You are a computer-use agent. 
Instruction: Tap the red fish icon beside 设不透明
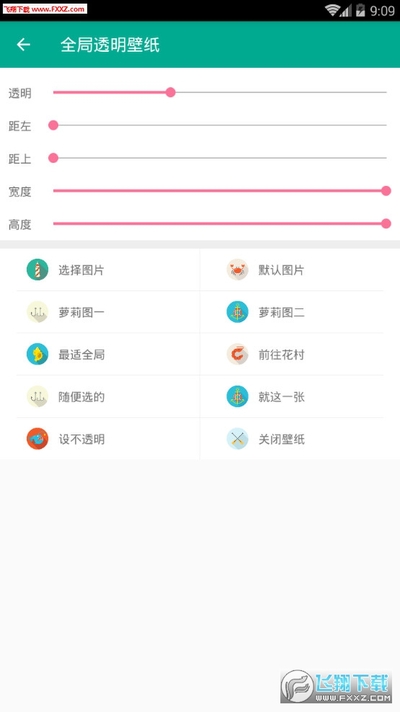click(37, 439)
